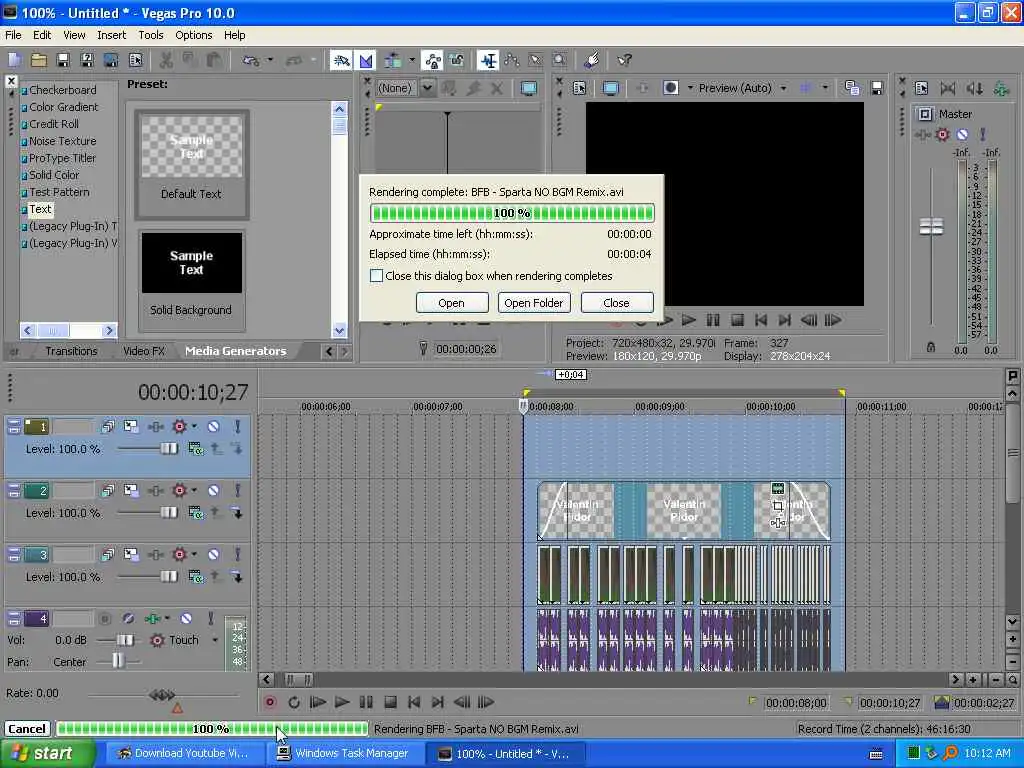
Task: Click the New project icon in the toolbar
Action: (x=14, y=61)
